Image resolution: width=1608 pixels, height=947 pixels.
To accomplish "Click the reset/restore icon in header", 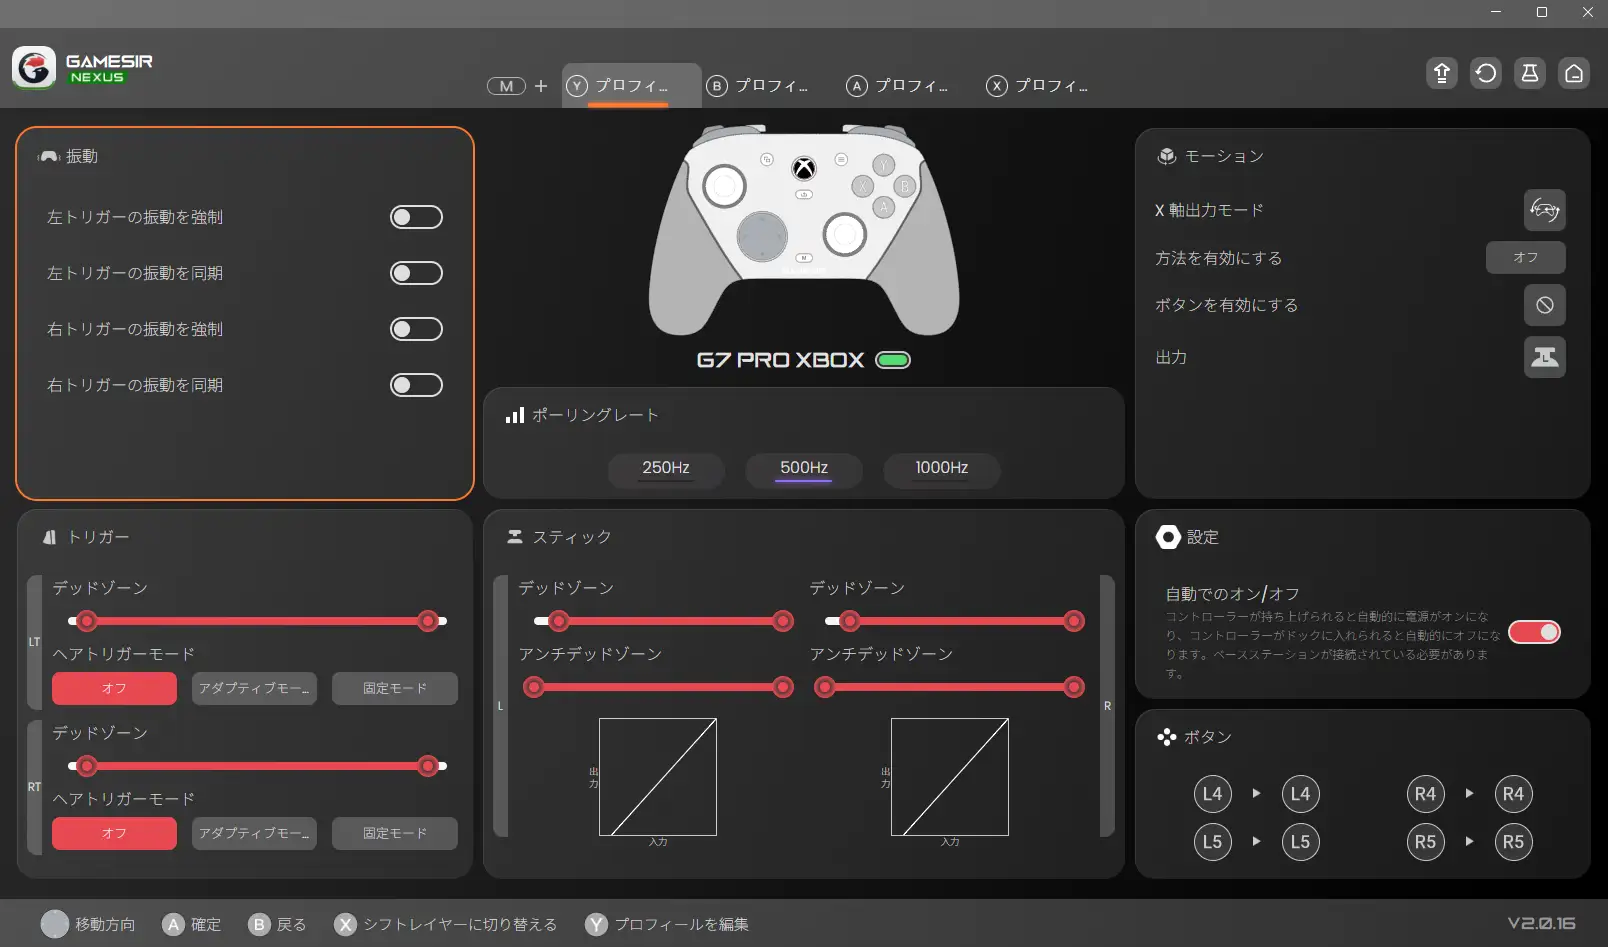I will click(1486, 73).
